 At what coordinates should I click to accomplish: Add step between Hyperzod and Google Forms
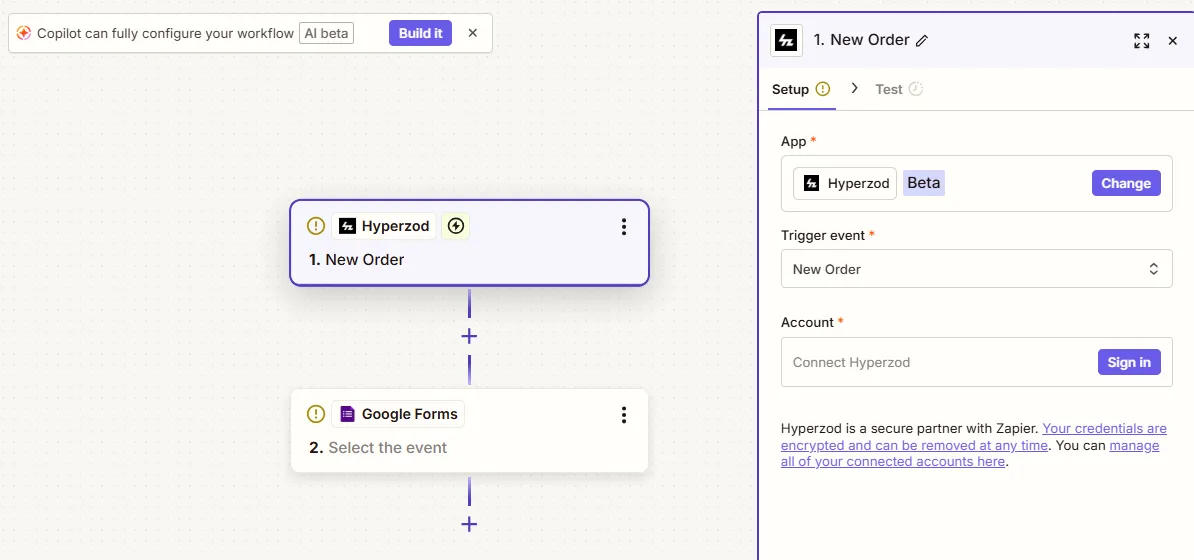tap(469, 336)
